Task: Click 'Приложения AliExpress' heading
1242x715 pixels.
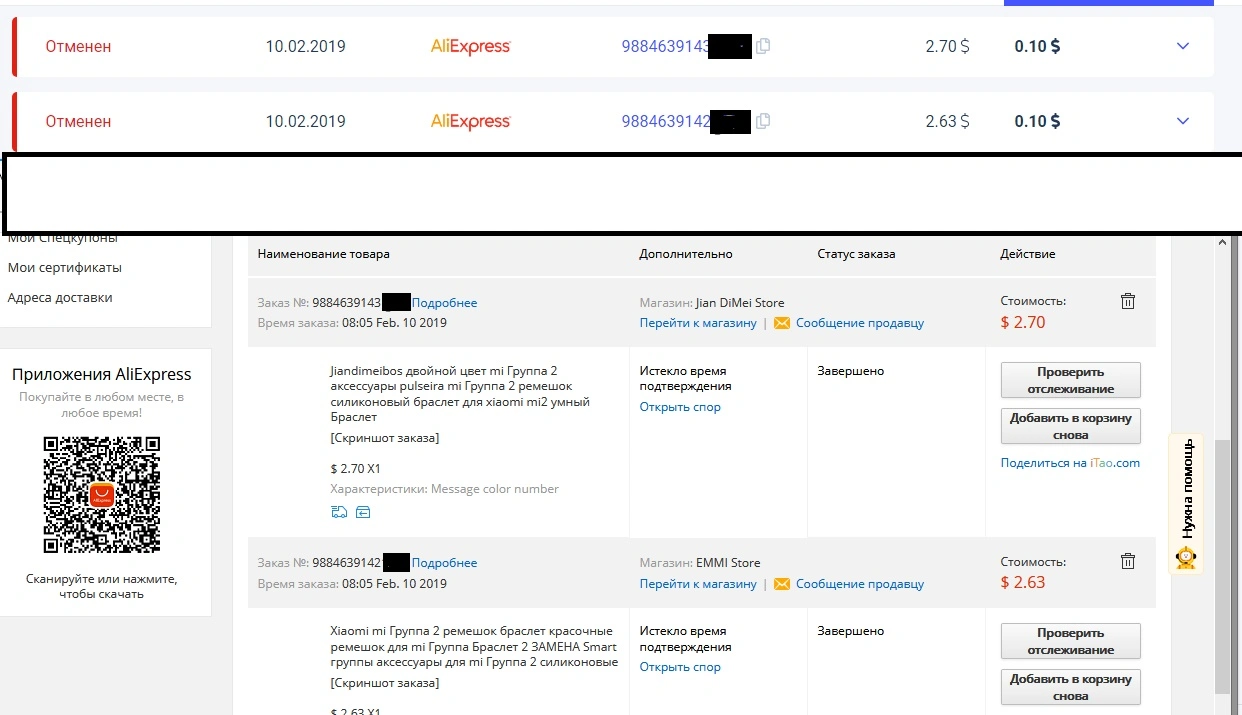Action: [x=102, y=374]
